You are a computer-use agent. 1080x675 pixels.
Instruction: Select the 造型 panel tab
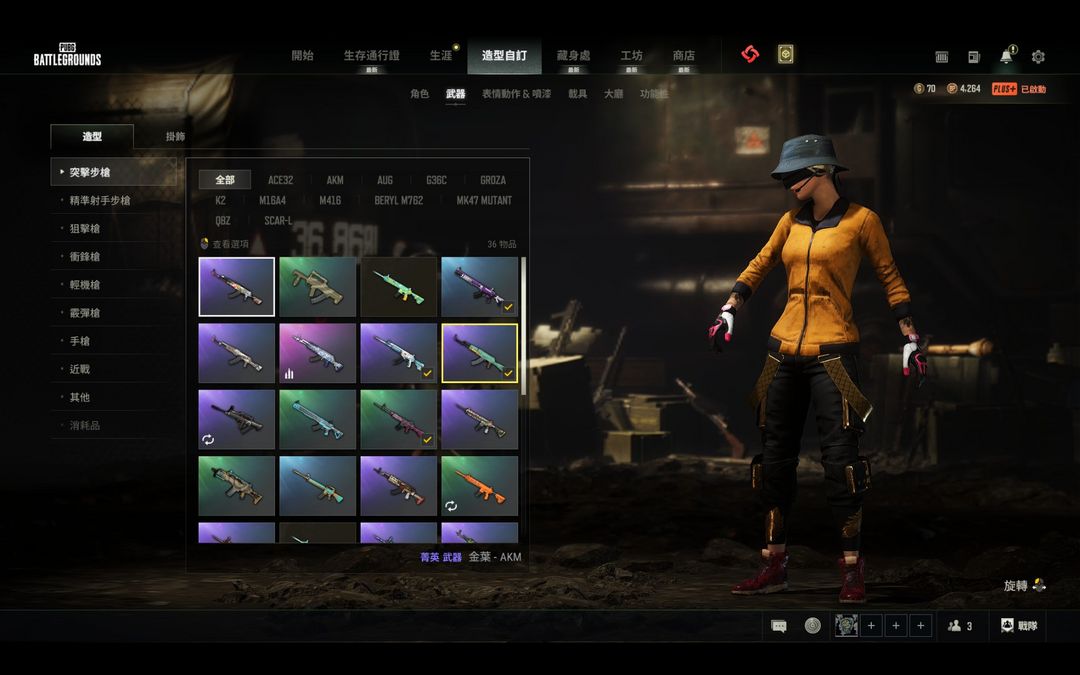92,136
